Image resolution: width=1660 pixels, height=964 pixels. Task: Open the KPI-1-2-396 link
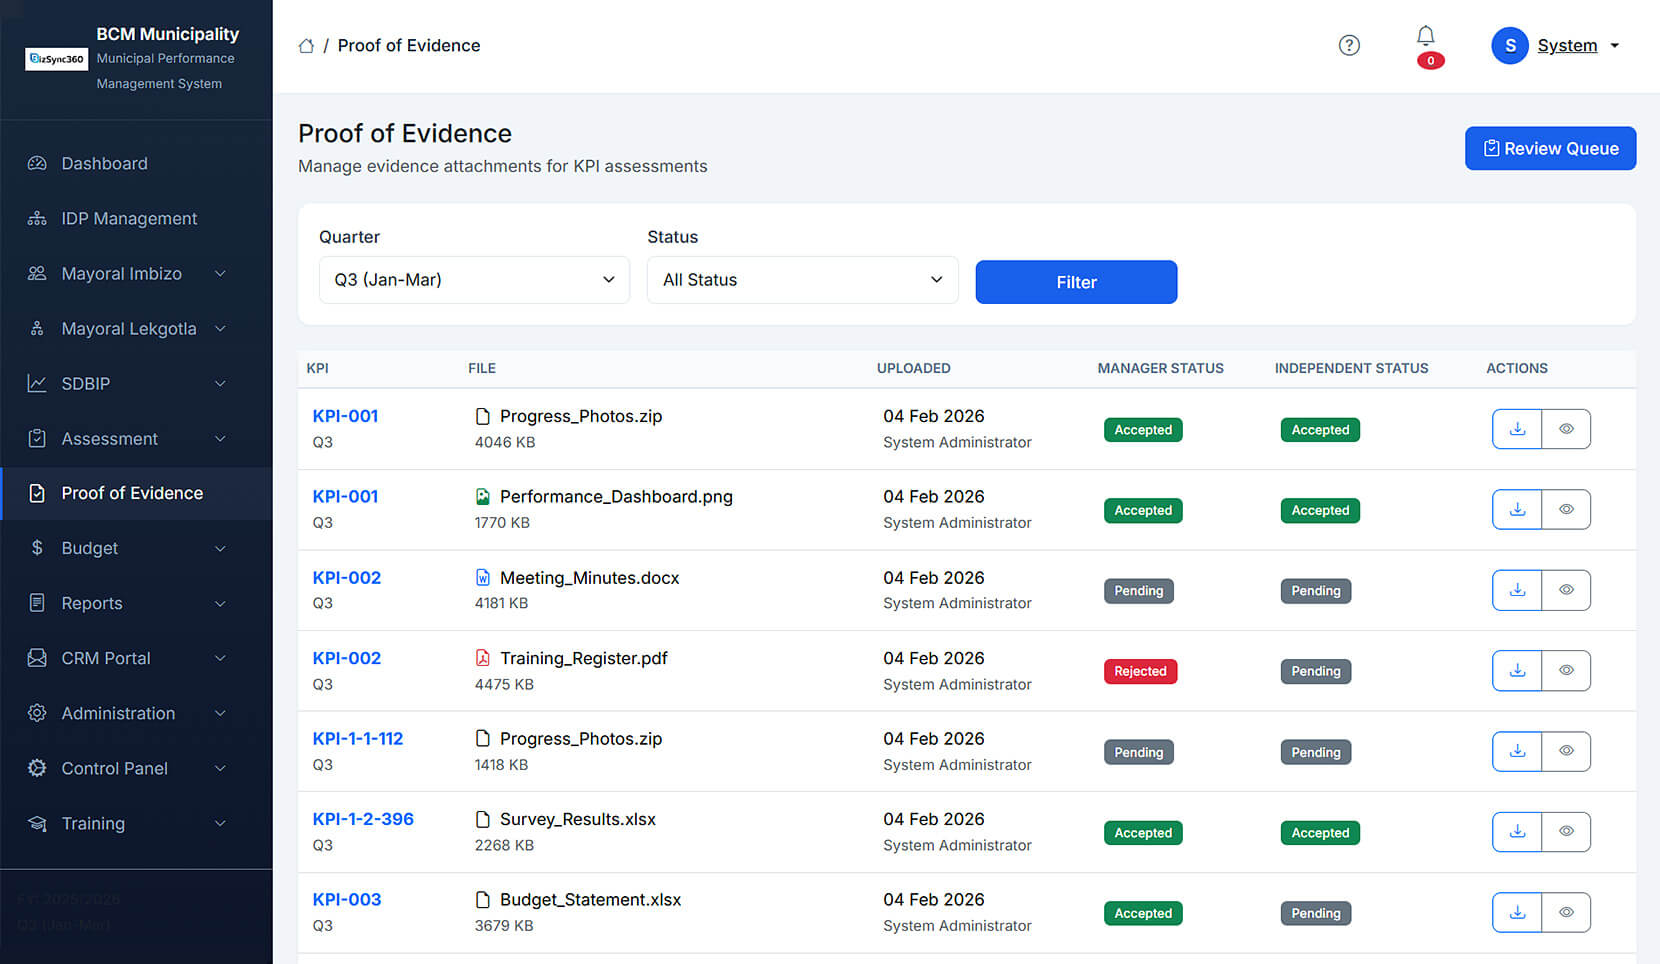pyautogui.click(x=363, y=819)
